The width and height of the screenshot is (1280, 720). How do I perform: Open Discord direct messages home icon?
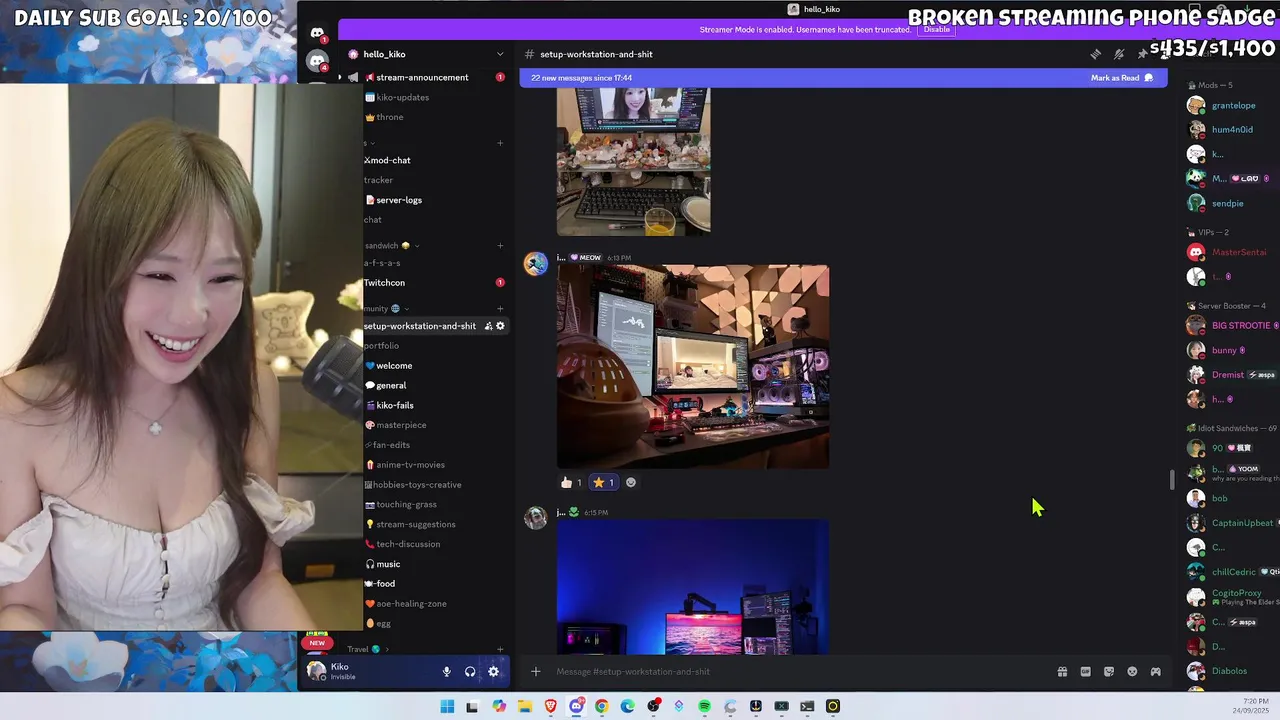[x=317, y=33]
